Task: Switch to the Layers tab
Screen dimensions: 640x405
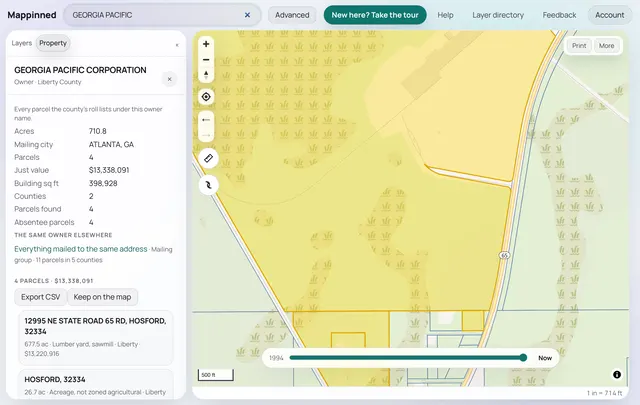Action: click(x=22, y=43)
